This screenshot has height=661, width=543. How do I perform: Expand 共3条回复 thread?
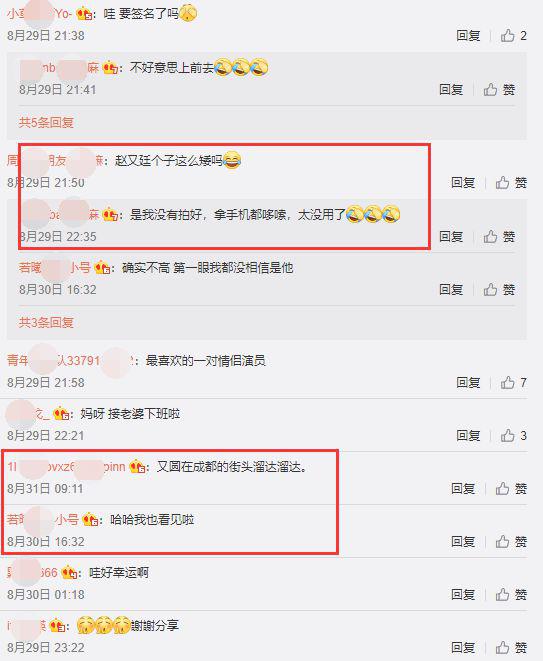(46, 322)
